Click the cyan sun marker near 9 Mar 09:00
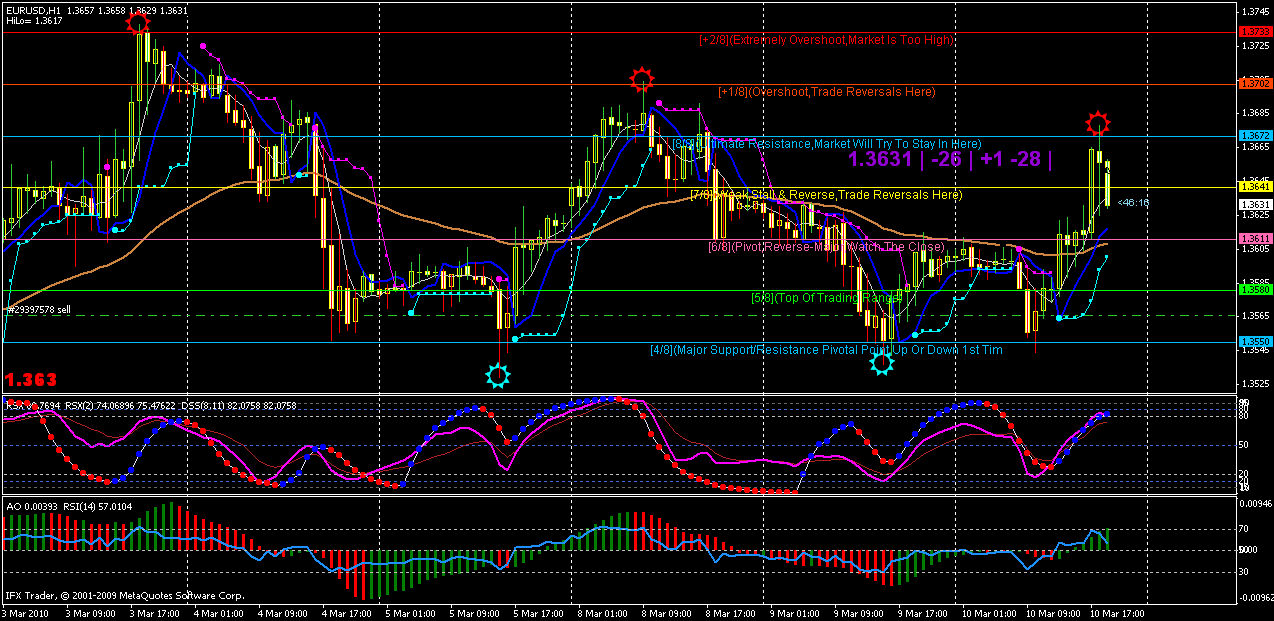1274x621 pixels. point(881,363)
